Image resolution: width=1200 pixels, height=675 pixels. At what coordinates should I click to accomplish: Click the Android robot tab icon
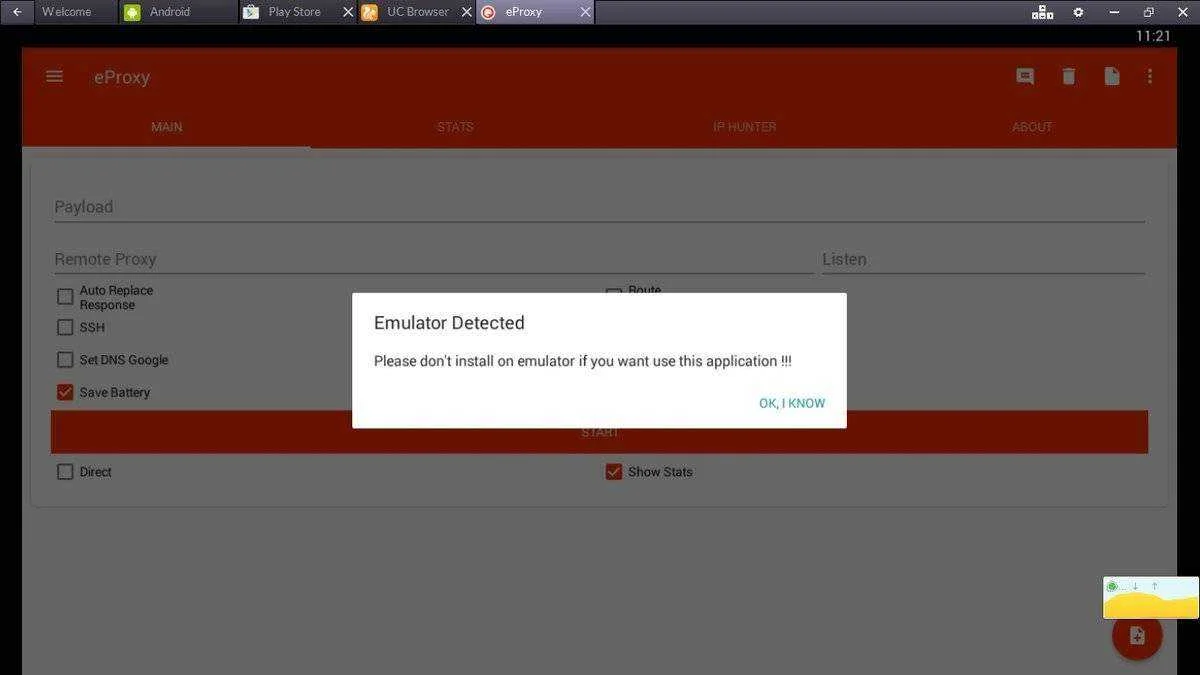[x=132, y=12]
